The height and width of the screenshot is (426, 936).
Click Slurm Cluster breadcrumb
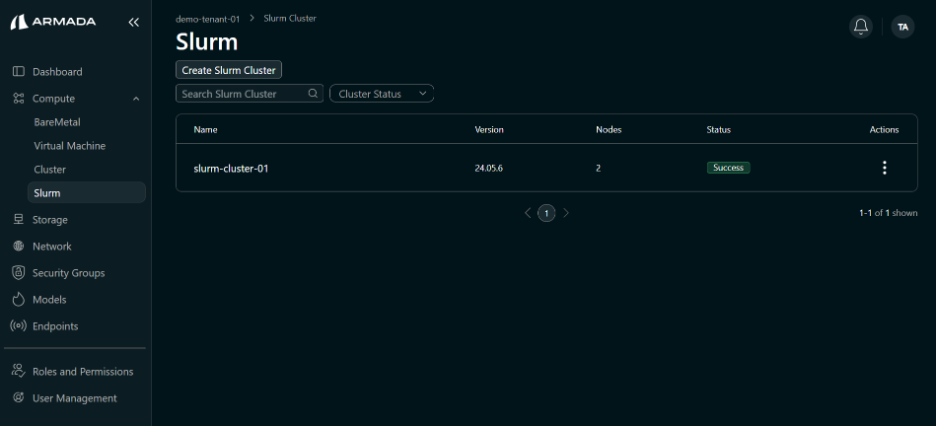click(290, 18)
